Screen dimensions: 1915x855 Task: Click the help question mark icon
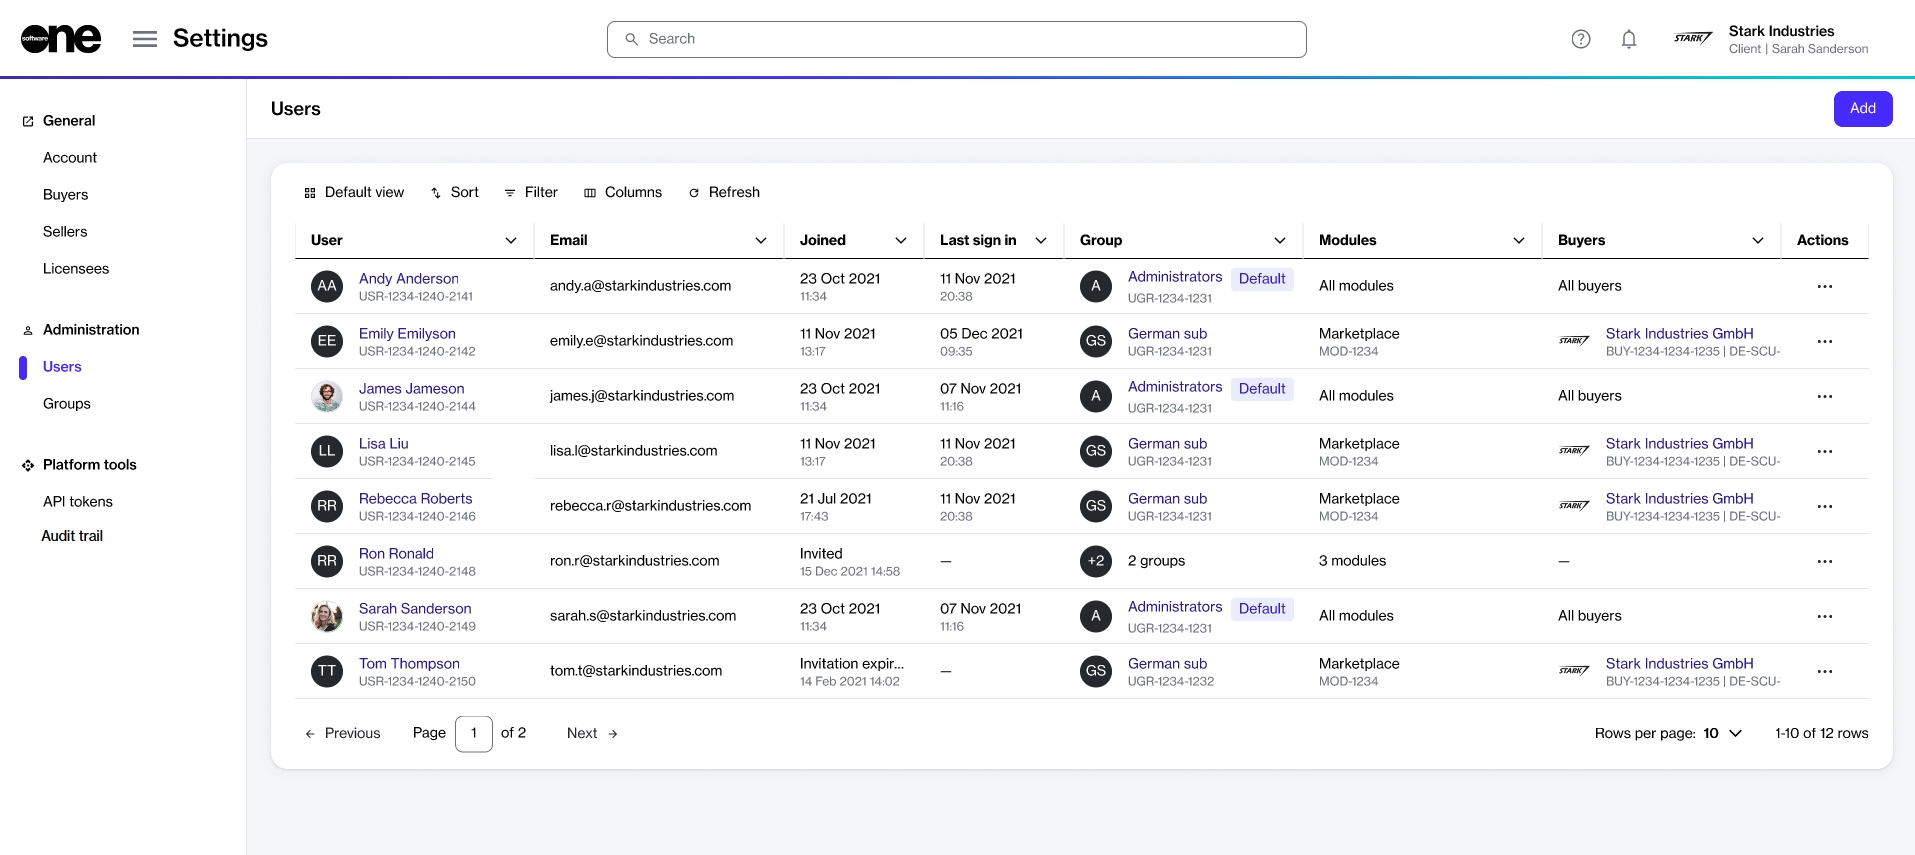pyautogui.click(x=1580, y=39)
